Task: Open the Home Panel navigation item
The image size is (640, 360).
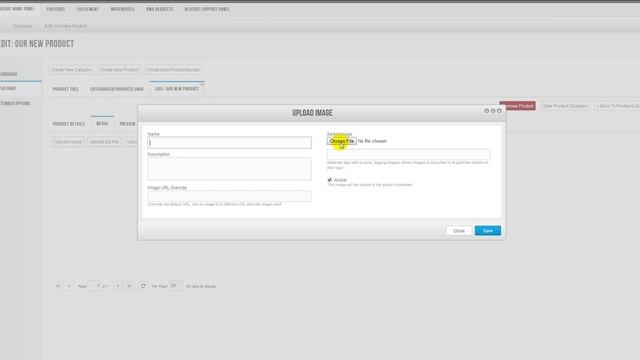Action: (x=18, y=9)
